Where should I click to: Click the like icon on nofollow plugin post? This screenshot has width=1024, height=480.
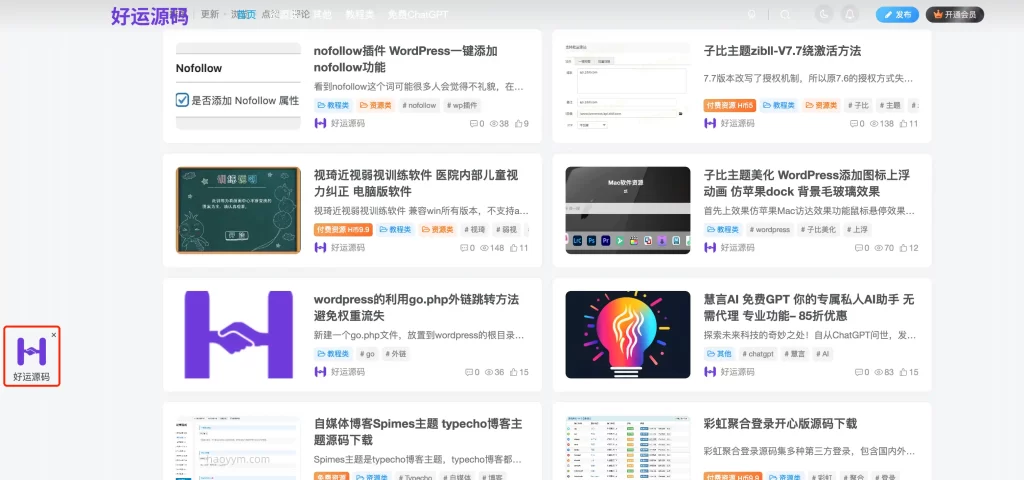pos(517,124)
